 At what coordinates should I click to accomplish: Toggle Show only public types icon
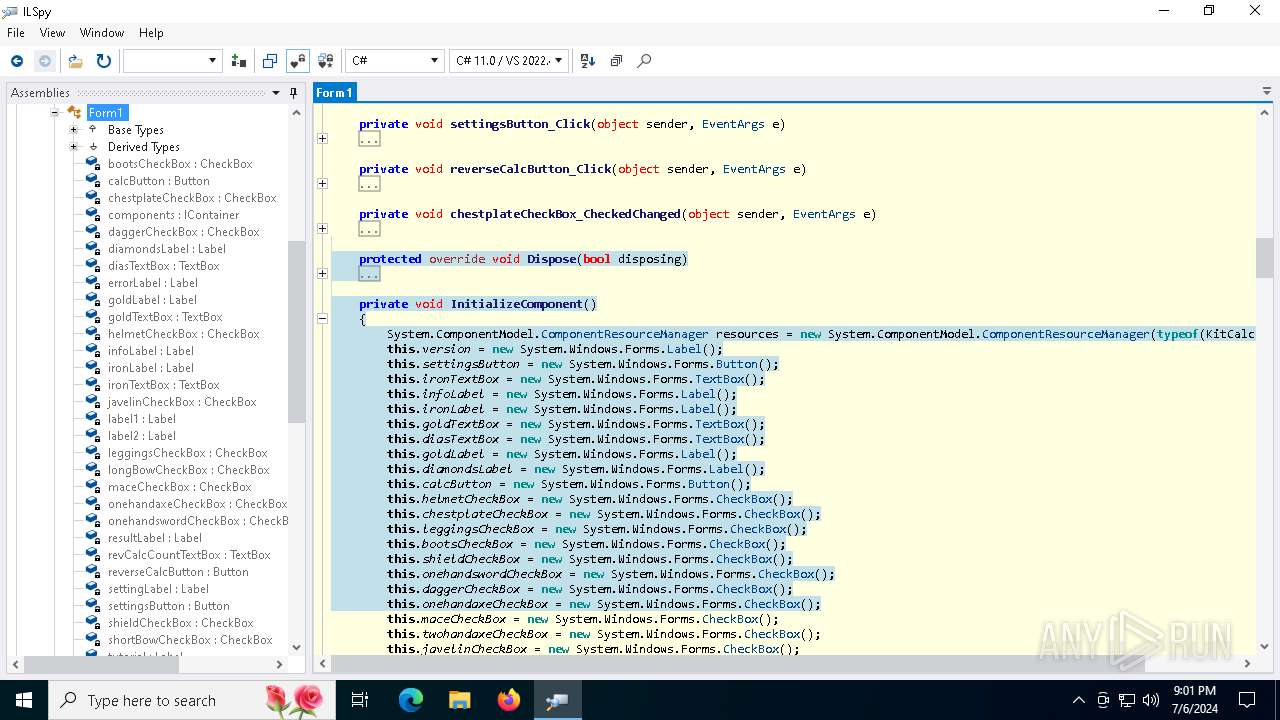[x=269, y=61]
